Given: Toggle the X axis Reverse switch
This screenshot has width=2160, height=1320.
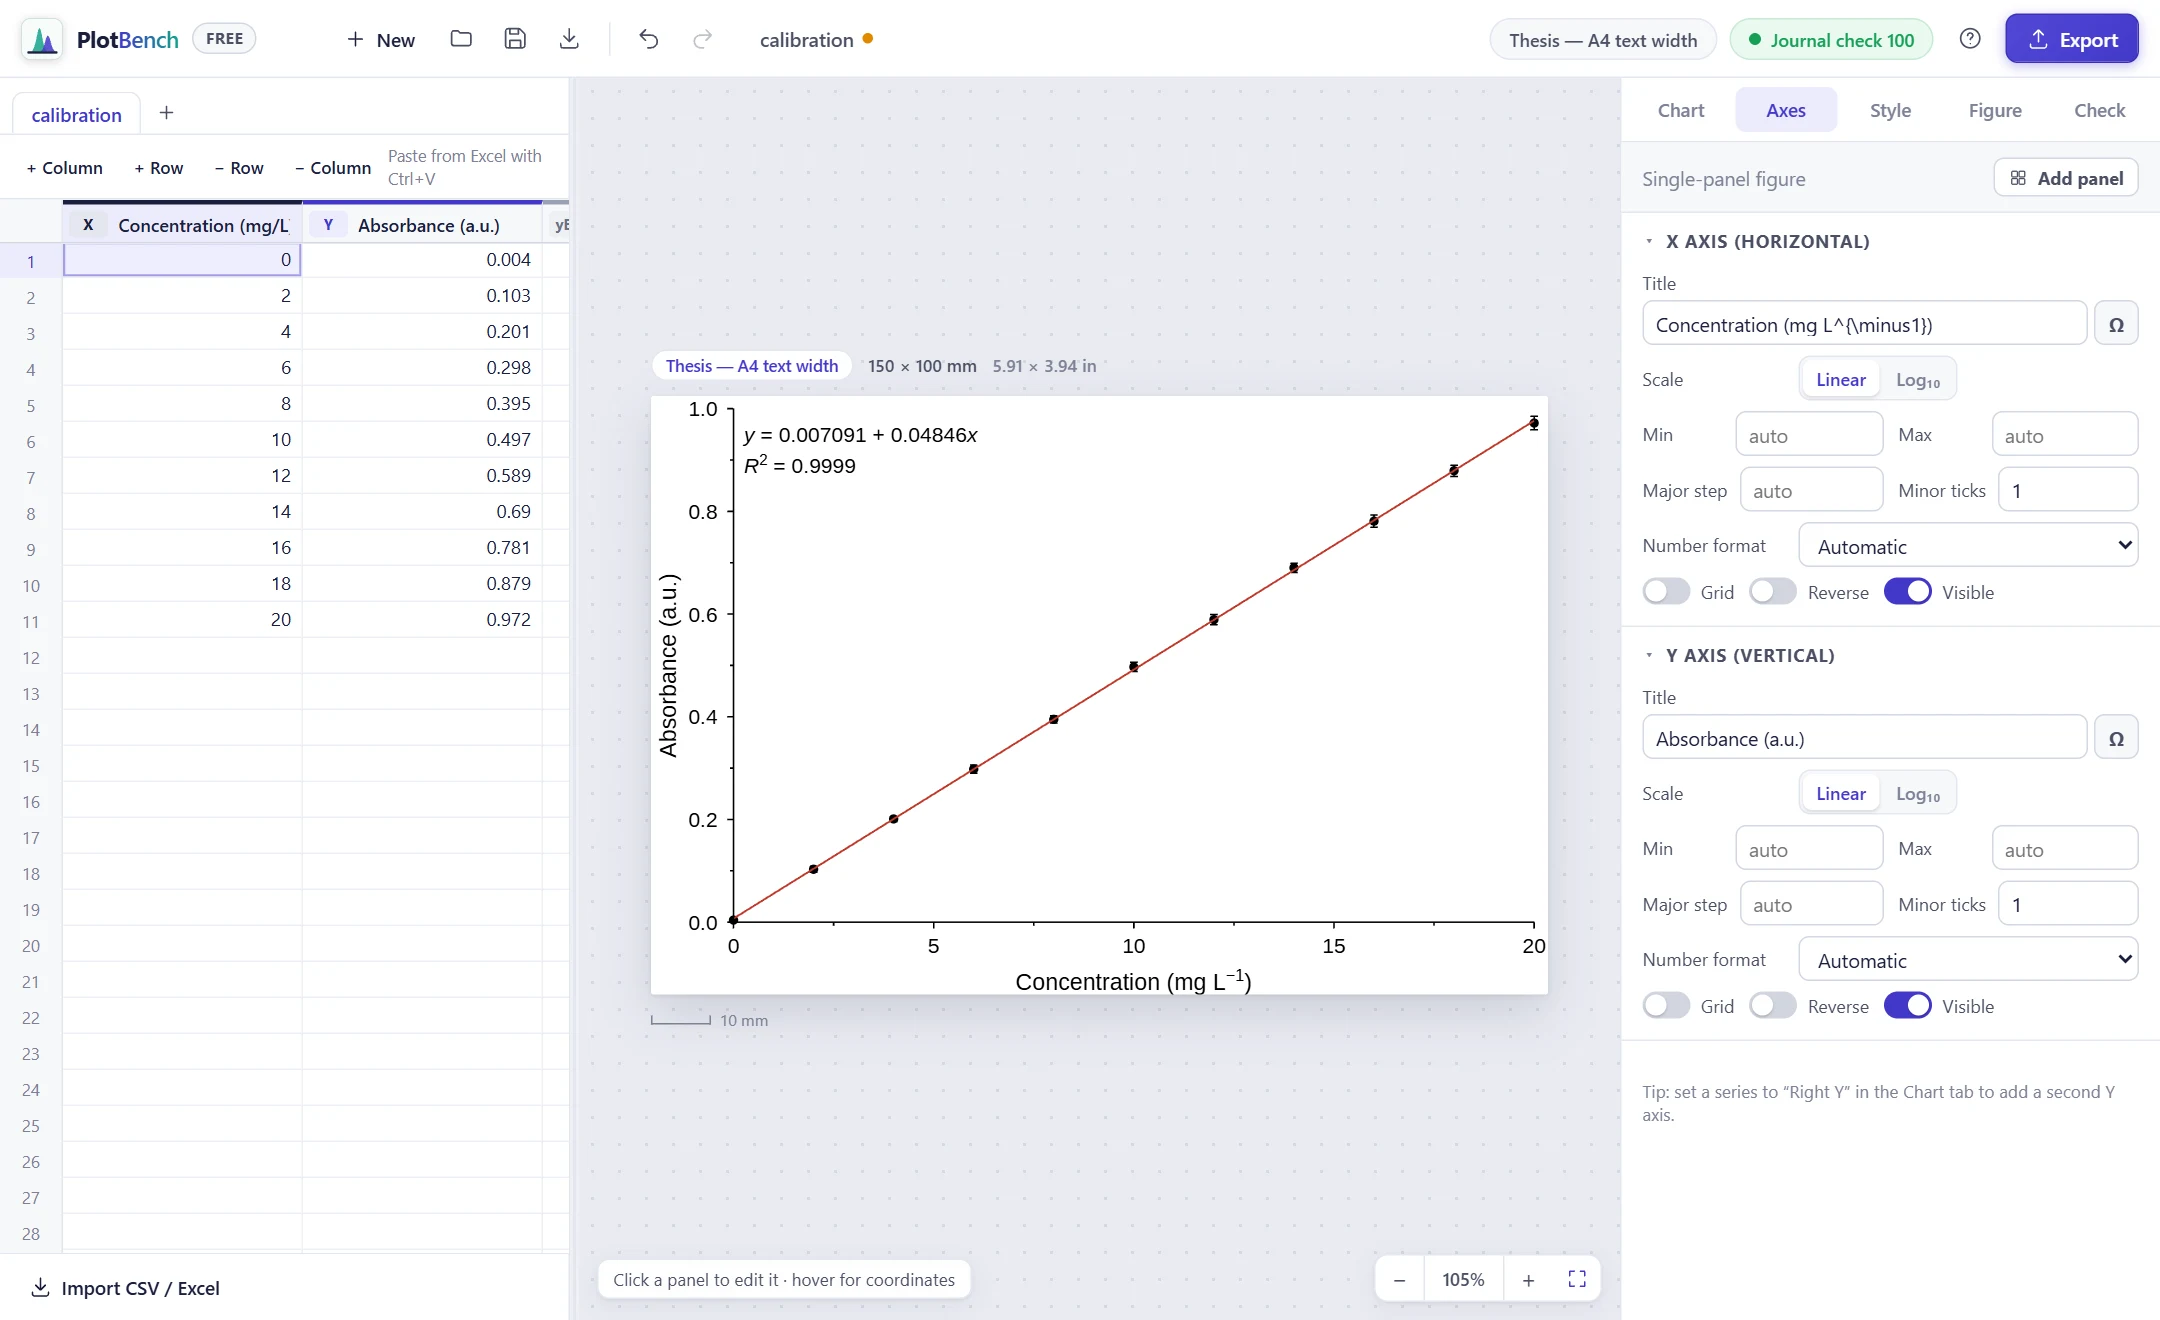Looking at the screenshot, I should pos(1773,592).
